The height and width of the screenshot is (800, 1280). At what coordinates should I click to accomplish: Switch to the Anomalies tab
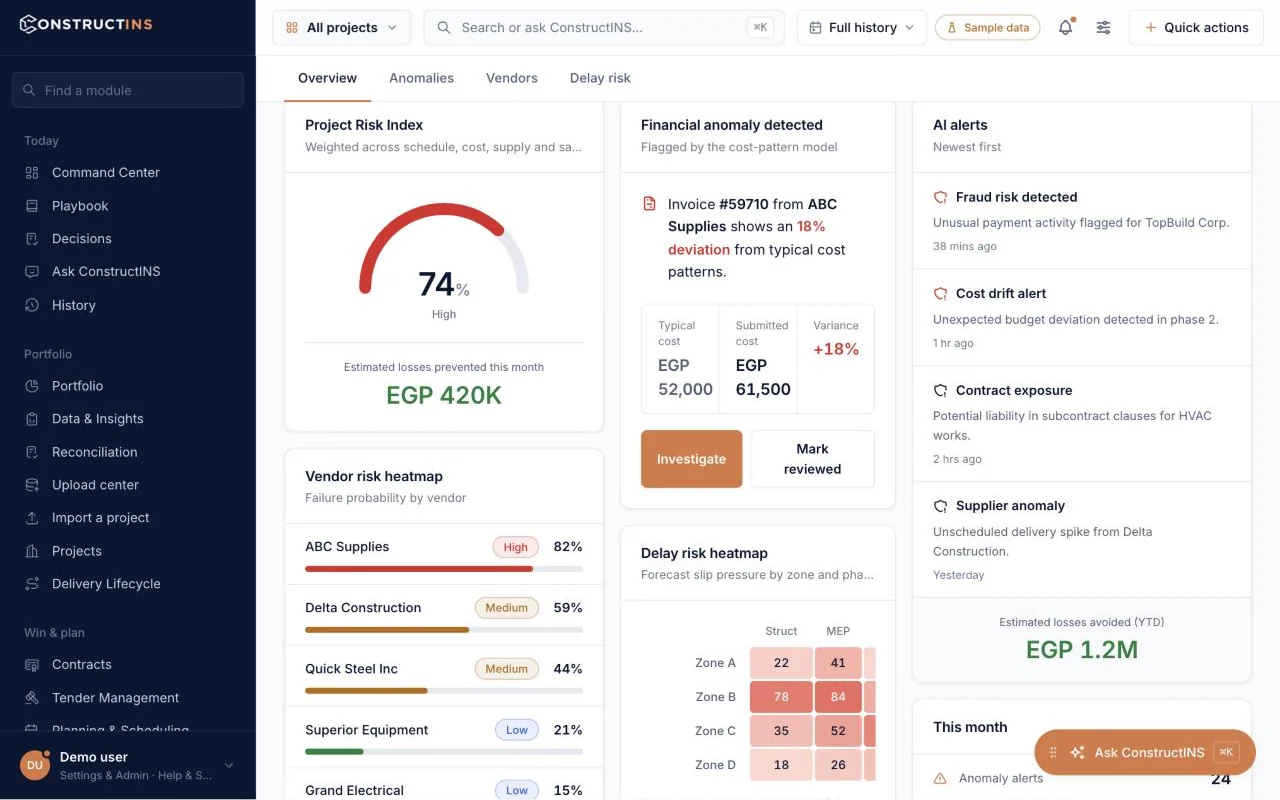point(421,78)
